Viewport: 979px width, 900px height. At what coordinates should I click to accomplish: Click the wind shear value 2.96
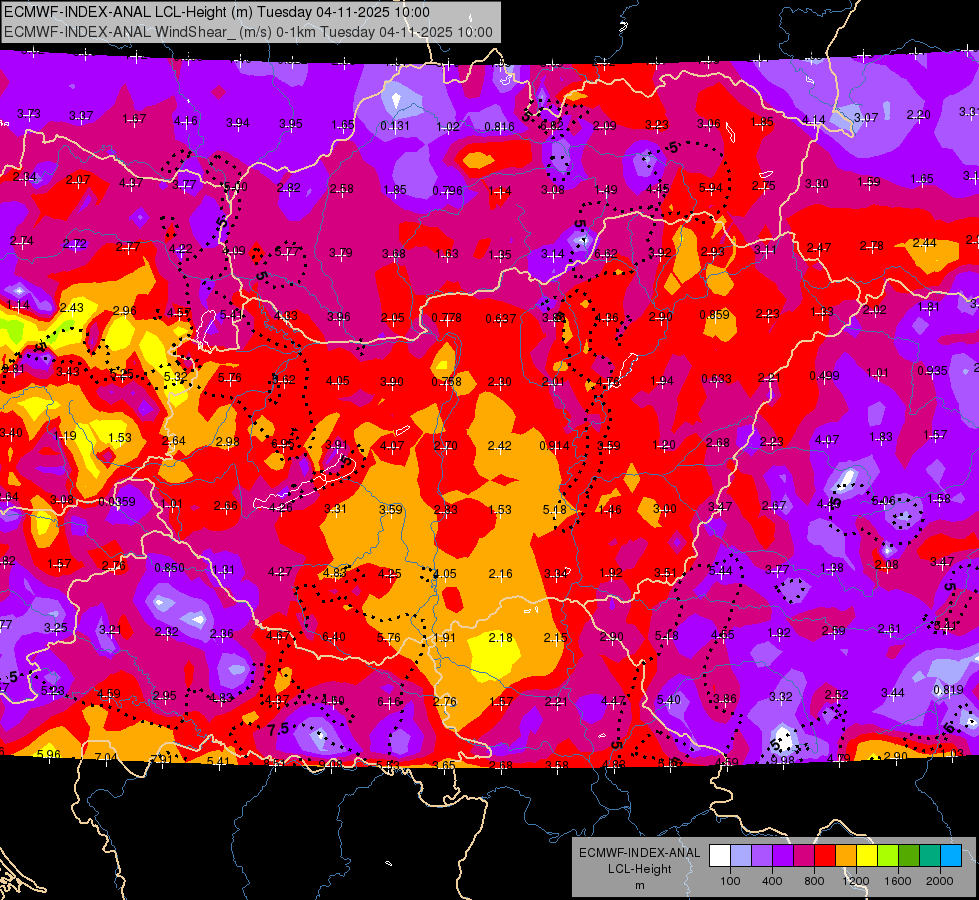coord(125,310)
